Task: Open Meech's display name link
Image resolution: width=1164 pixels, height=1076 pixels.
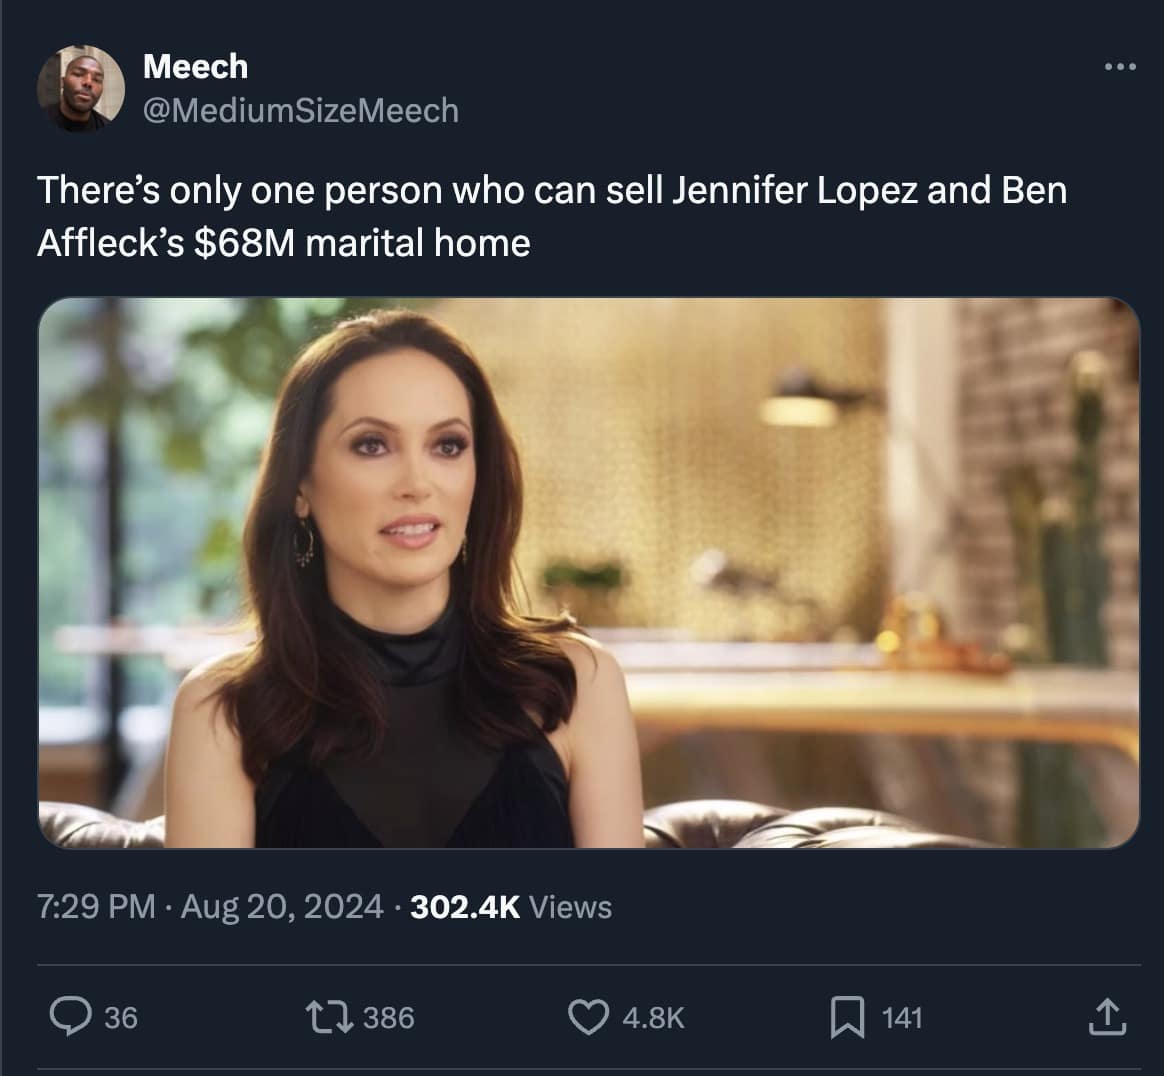Action: pyautogui.click(x=196, y=66)
